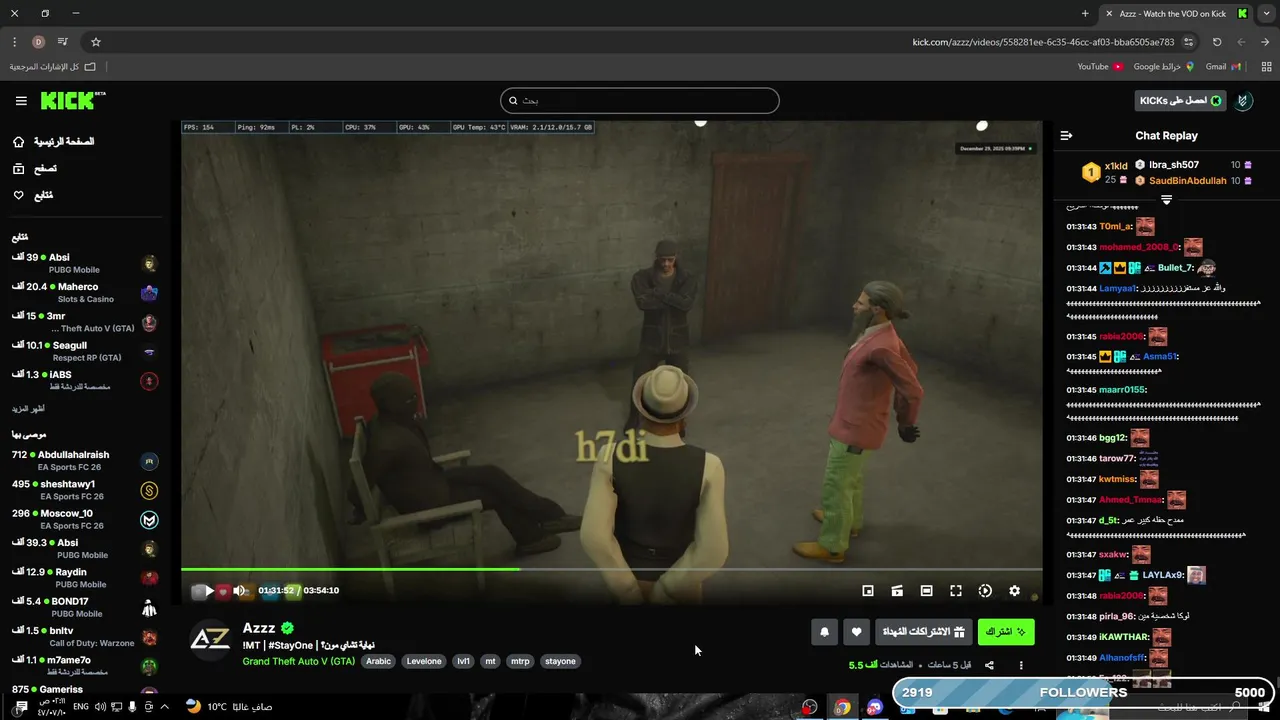Seek using the video progress bar
The width and height of the screenshot is (1280, 720).
(611, 570)
